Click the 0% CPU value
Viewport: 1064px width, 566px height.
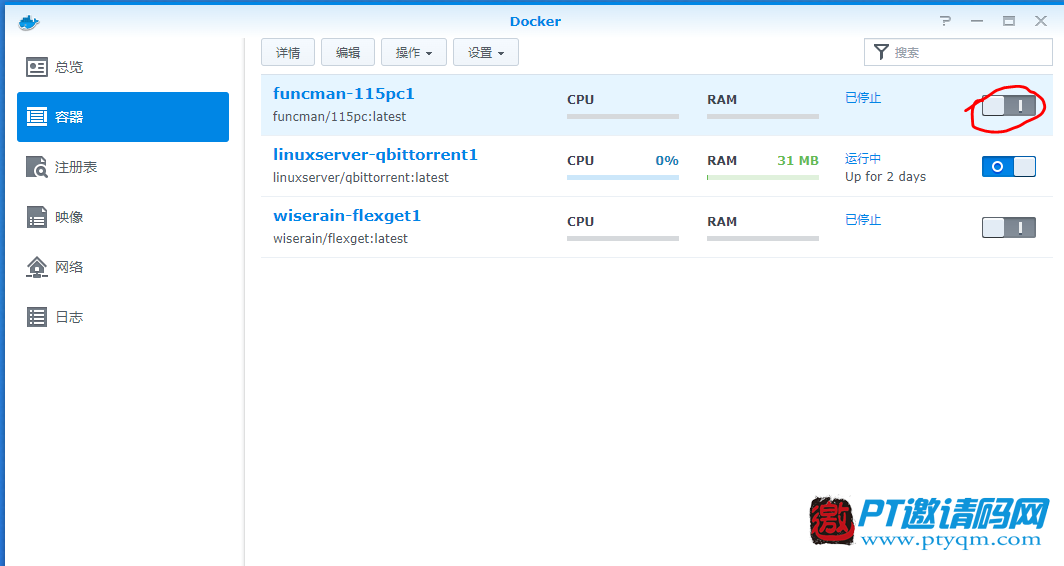coord(667,161)
